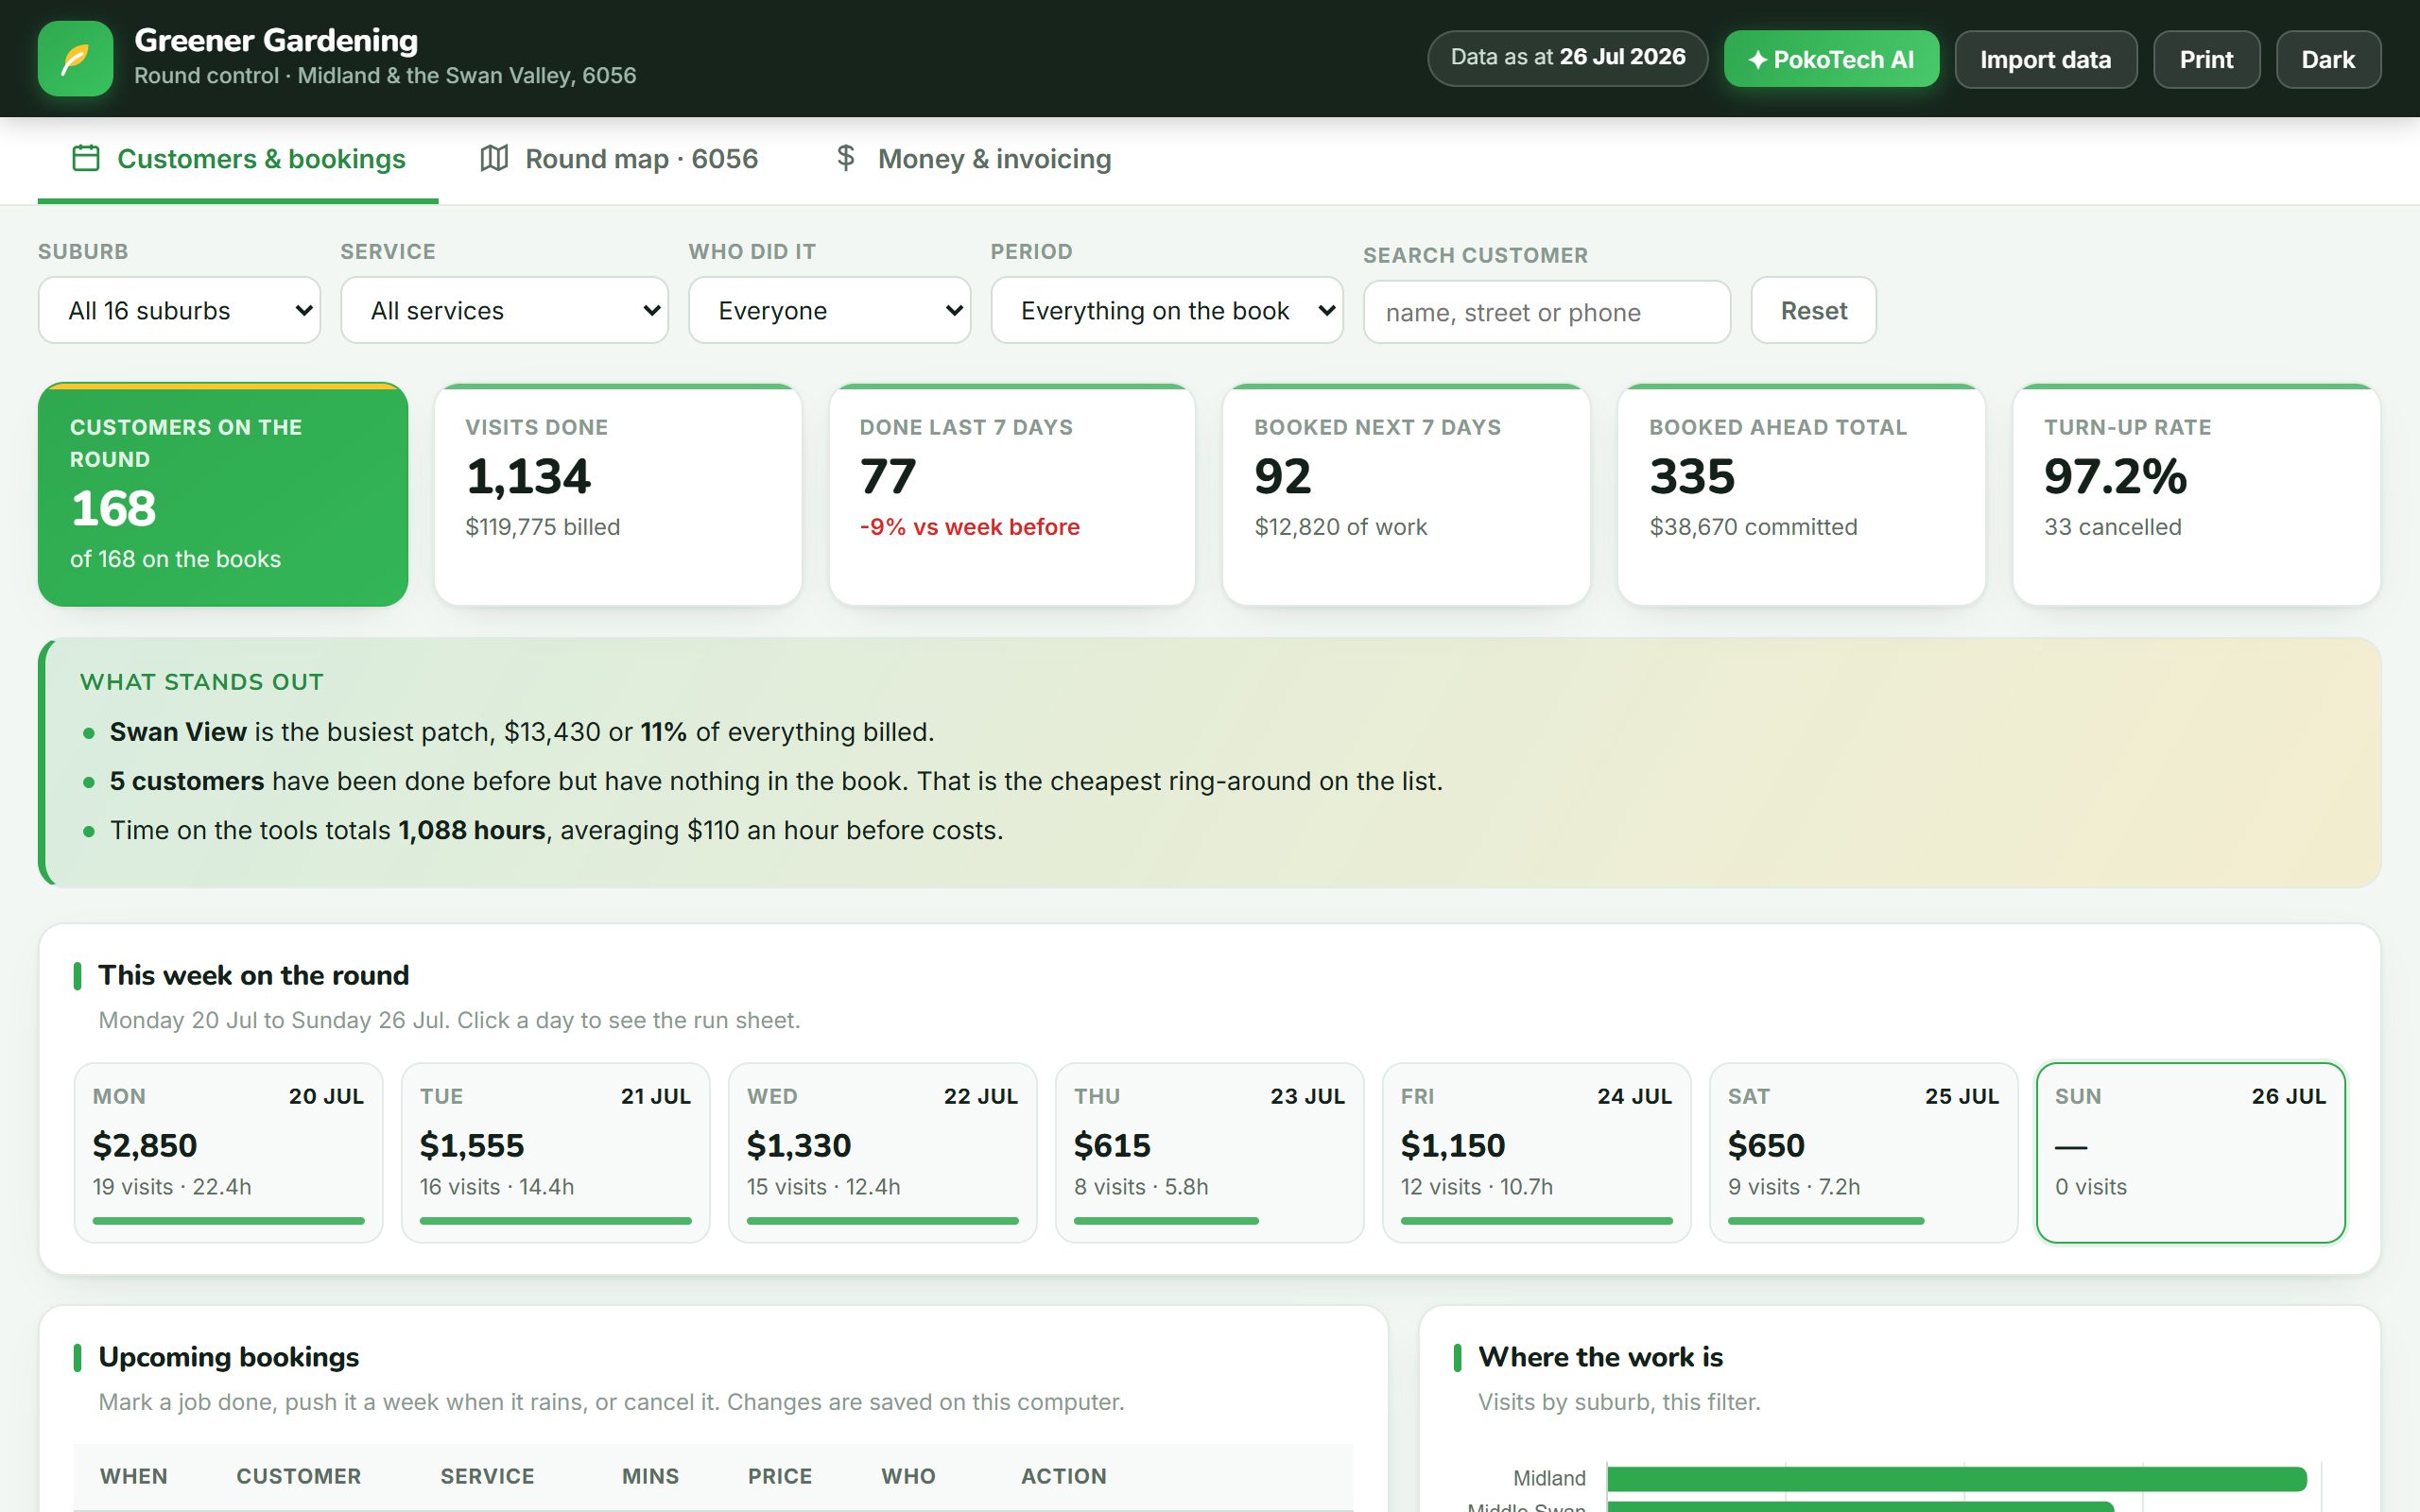Focus the Search customer field
This screenshot has width=2420, height=1512.
tap(1547, 312)
